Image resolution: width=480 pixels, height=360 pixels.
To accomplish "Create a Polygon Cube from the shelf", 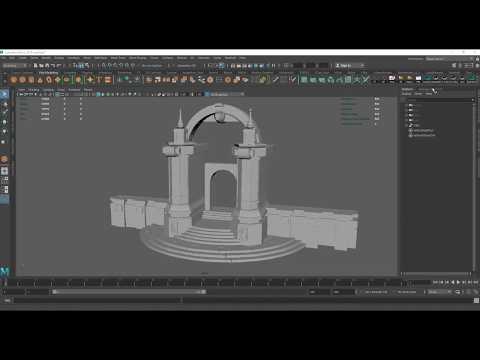I will click(x=22, y=80).
